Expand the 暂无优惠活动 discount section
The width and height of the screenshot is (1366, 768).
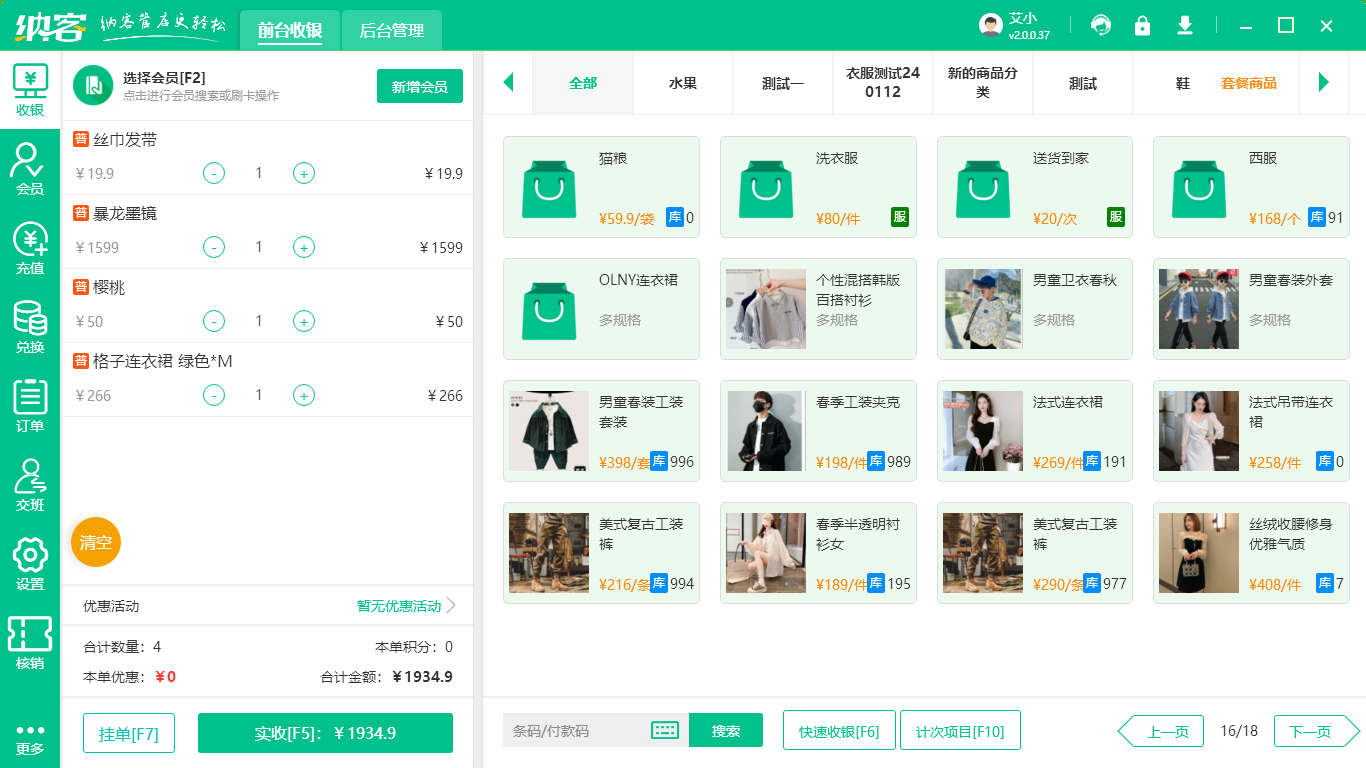coord(399,605)
